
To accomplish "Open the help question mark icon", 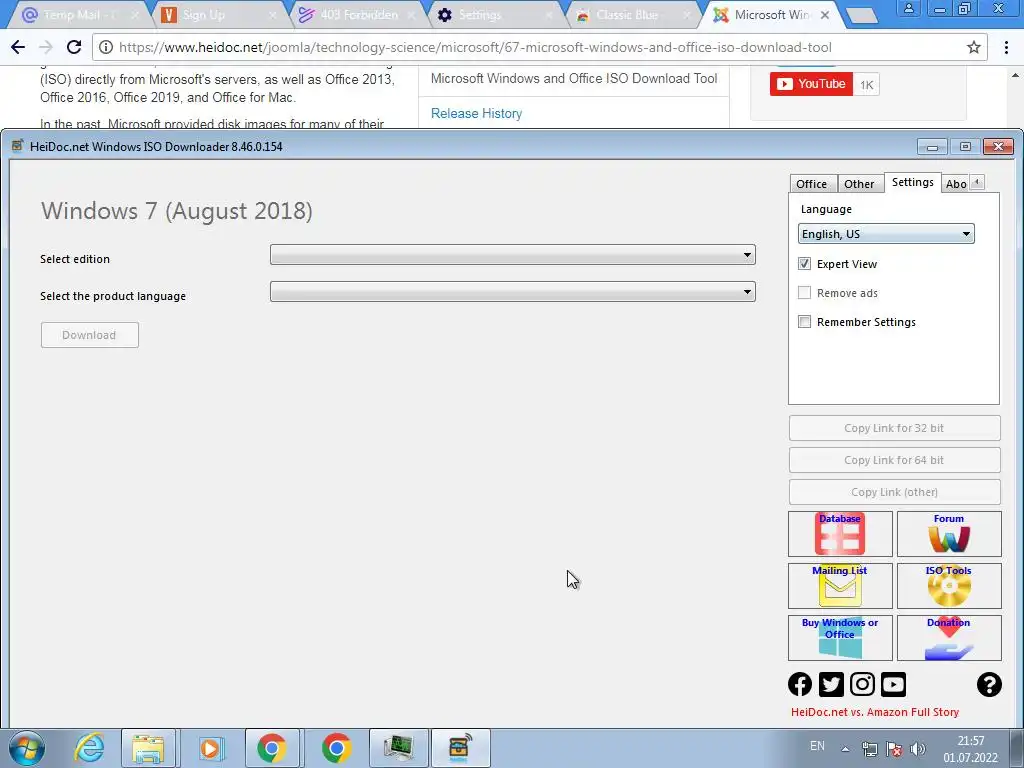I will pyautogui.click(x=989, y=684).
